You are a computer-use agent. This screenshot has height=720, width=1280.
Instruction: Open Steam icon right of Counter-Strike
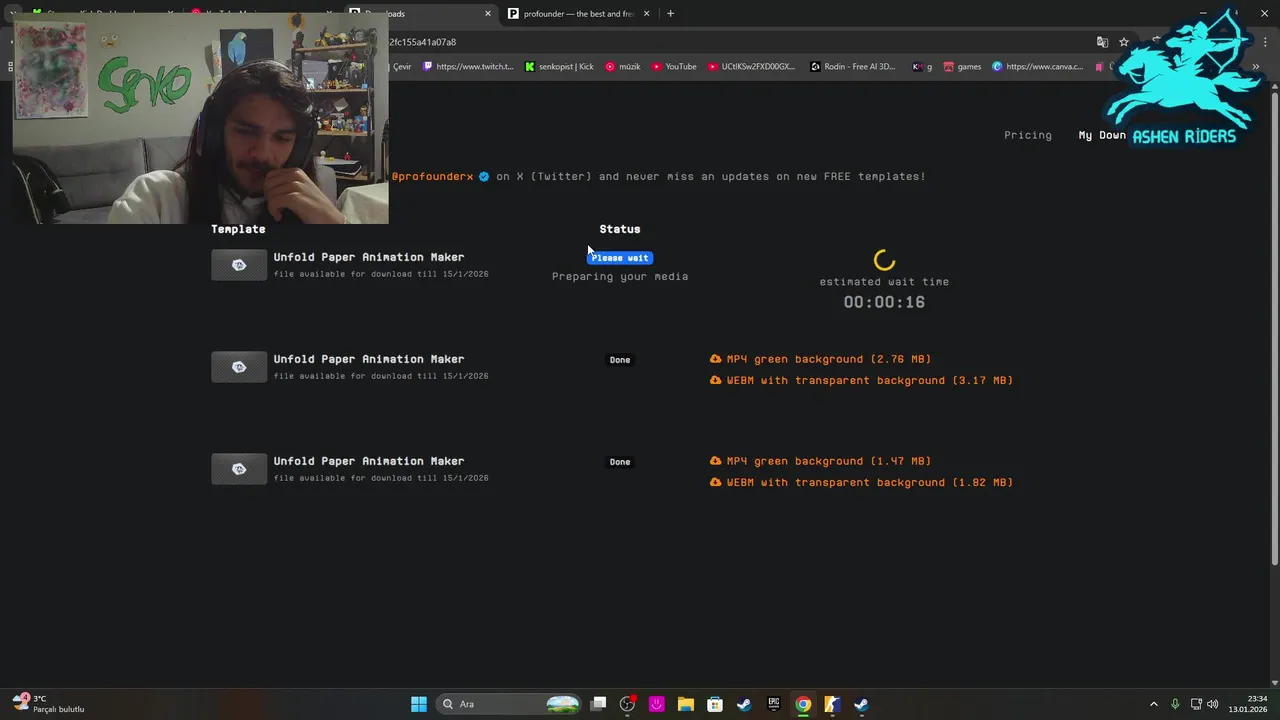click(x=861, y=704)
